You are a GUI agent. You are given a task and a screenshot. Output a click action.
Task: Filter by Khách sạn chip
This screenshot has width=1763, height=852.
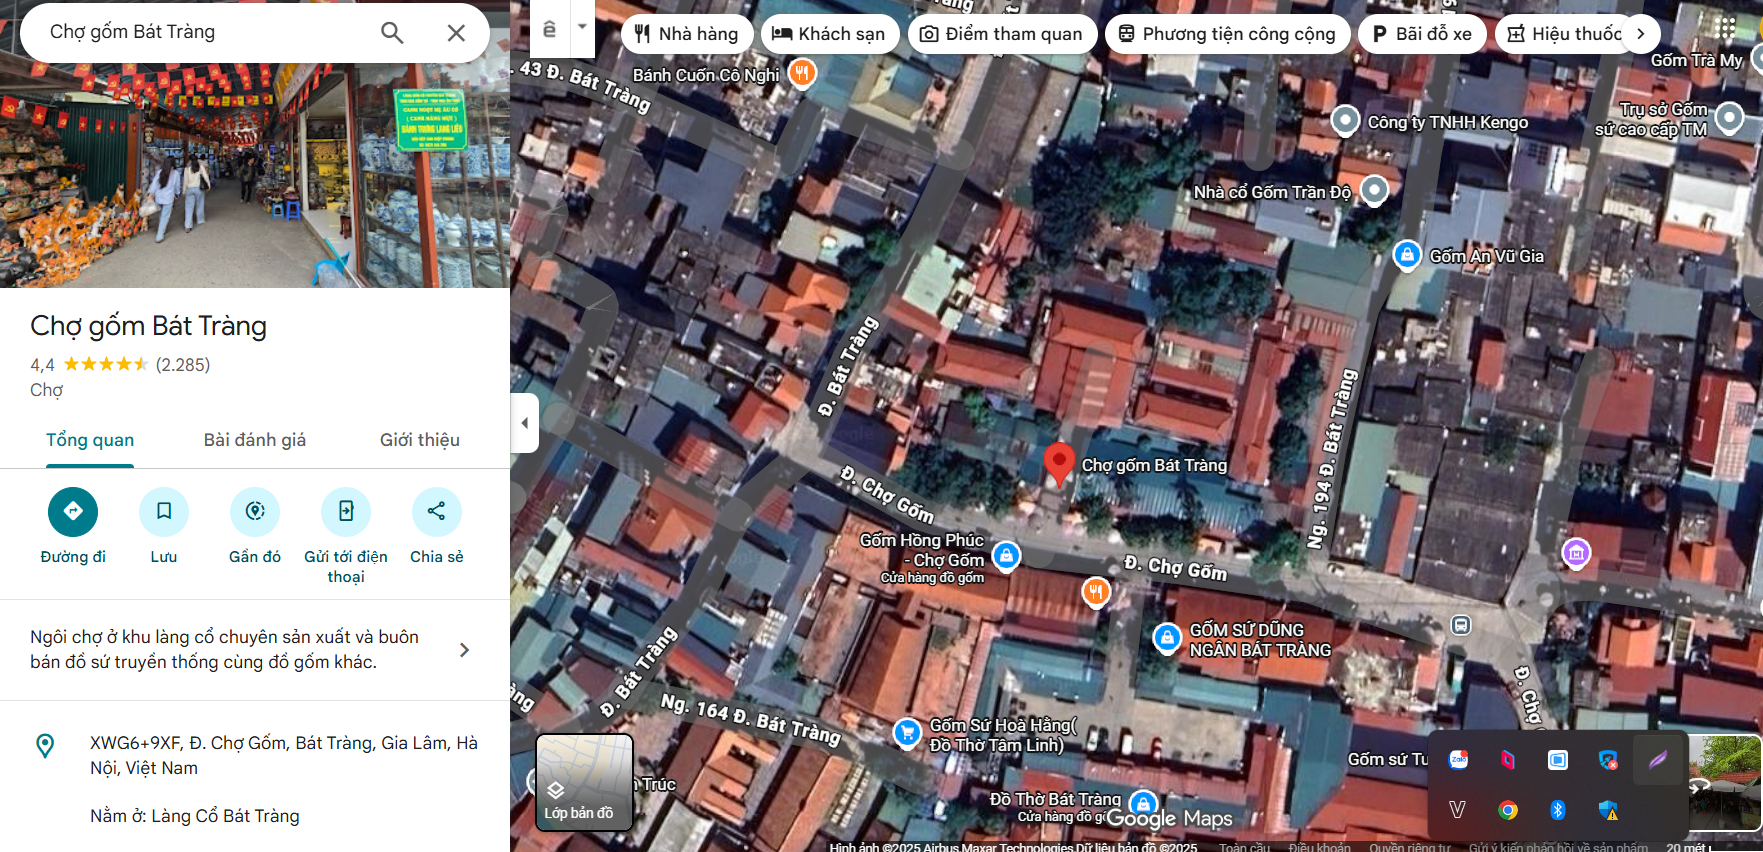click(x=828, y=34)
